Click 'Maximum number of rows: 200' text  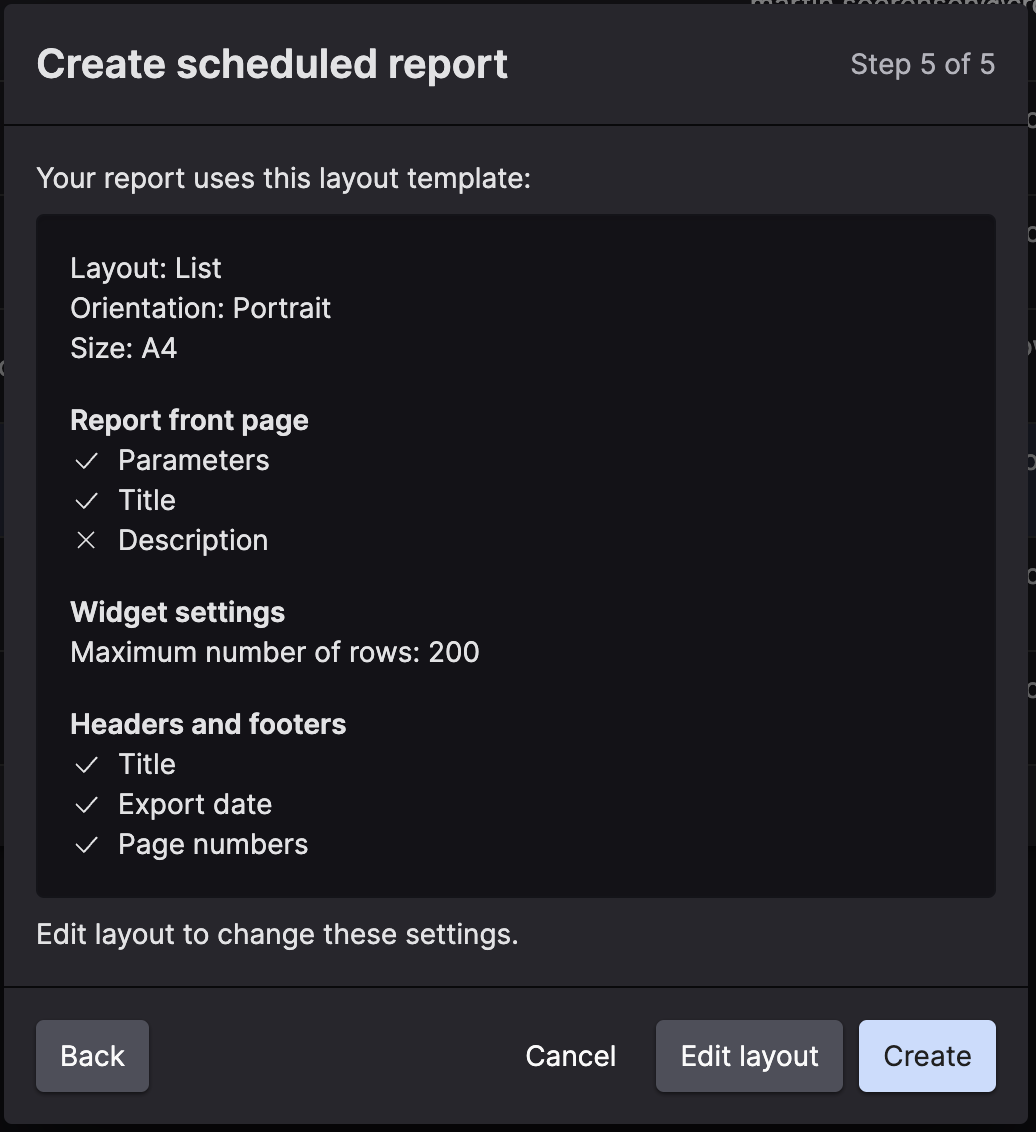(275, 652)
